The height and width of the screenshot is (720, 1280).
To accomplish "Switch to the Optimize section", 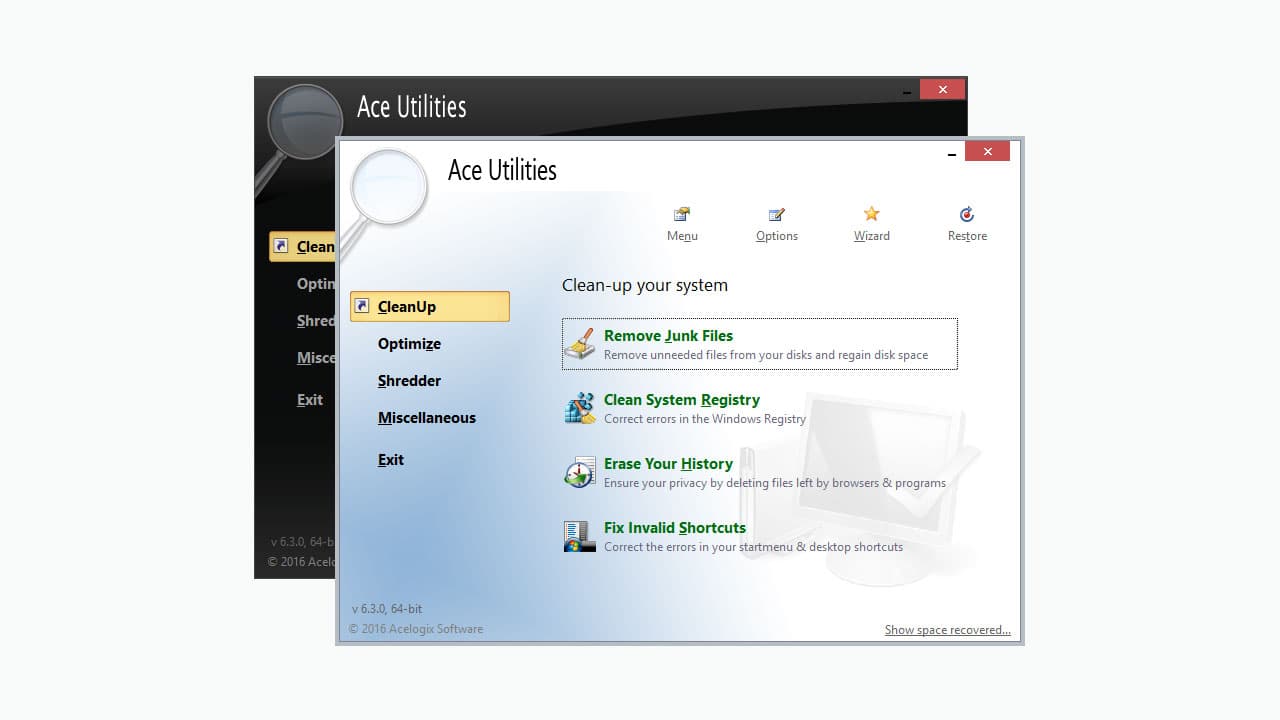I will (x=409, y=343).
